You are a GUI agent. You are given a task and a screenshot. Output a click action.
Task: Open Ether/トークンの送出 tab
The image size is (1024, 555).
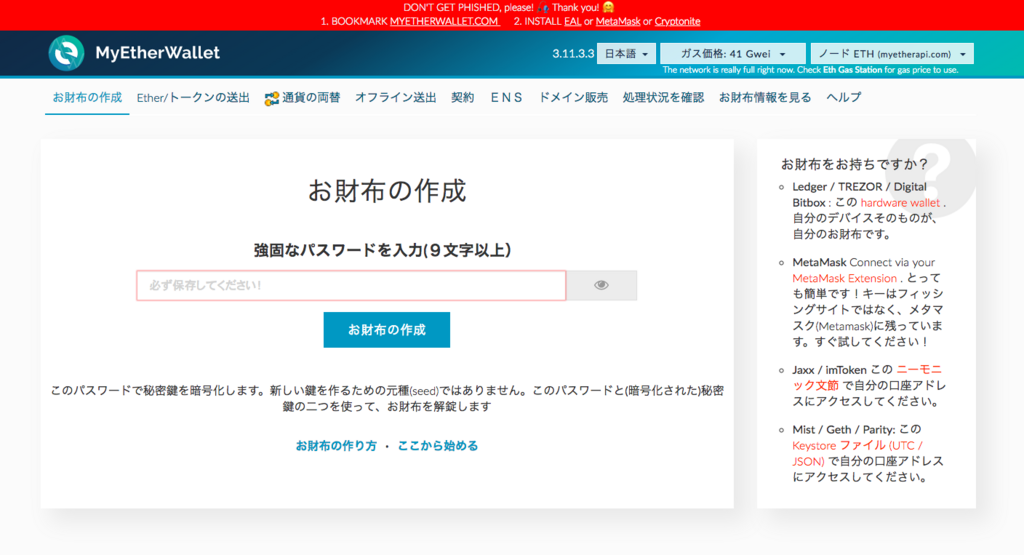pos(193,98)
